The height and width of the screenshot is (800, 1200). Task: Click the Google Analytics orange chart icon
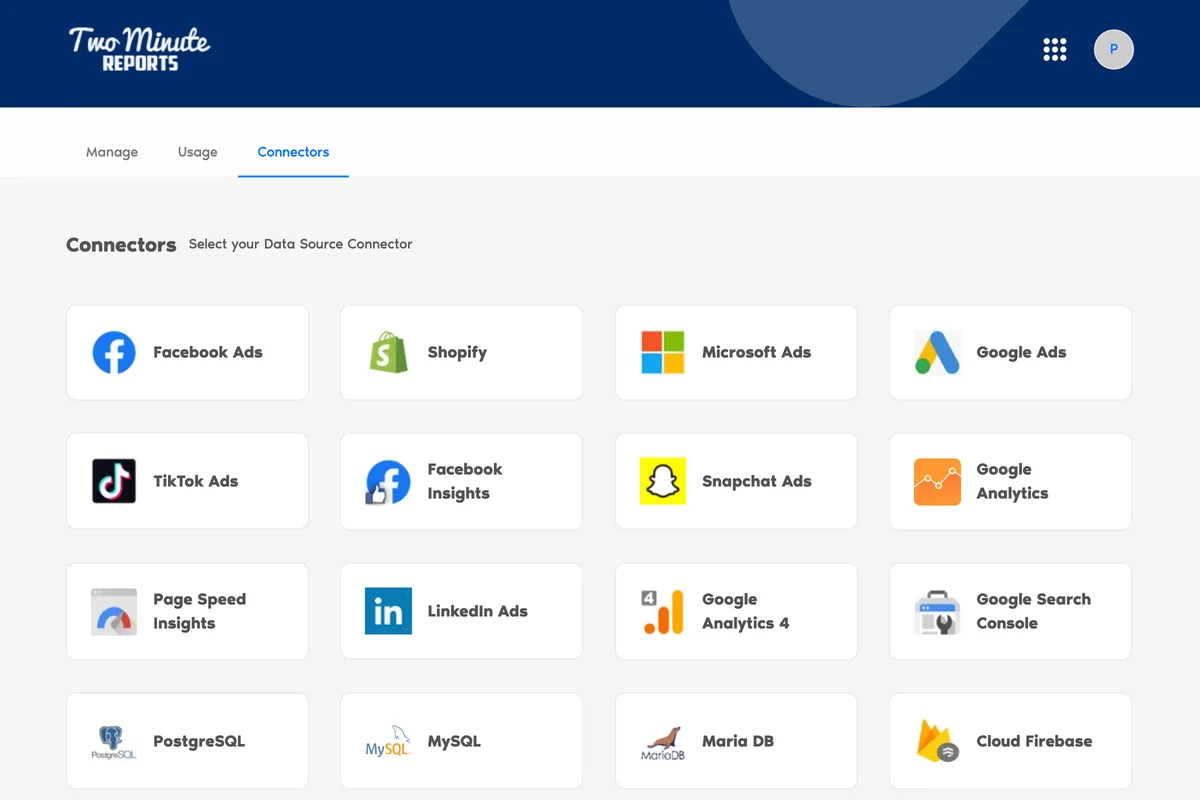click(937, 481)
